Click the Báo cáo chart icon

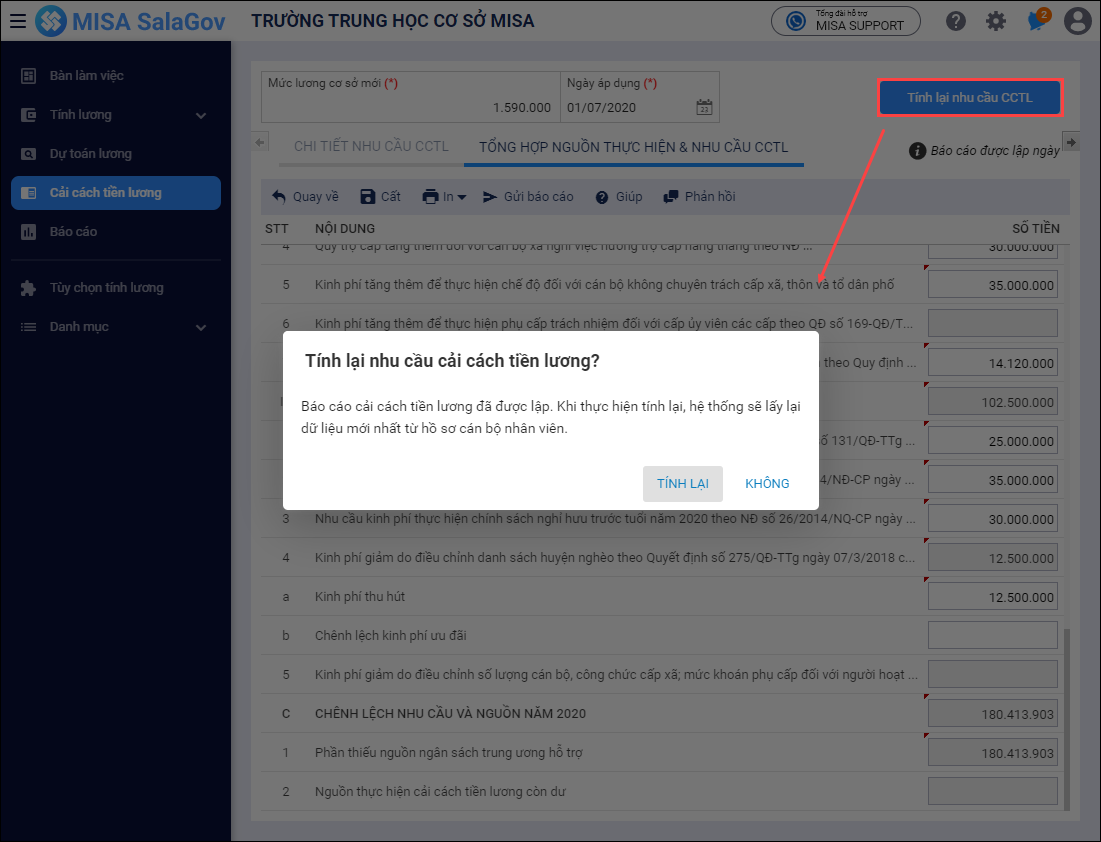click(28, 232)
